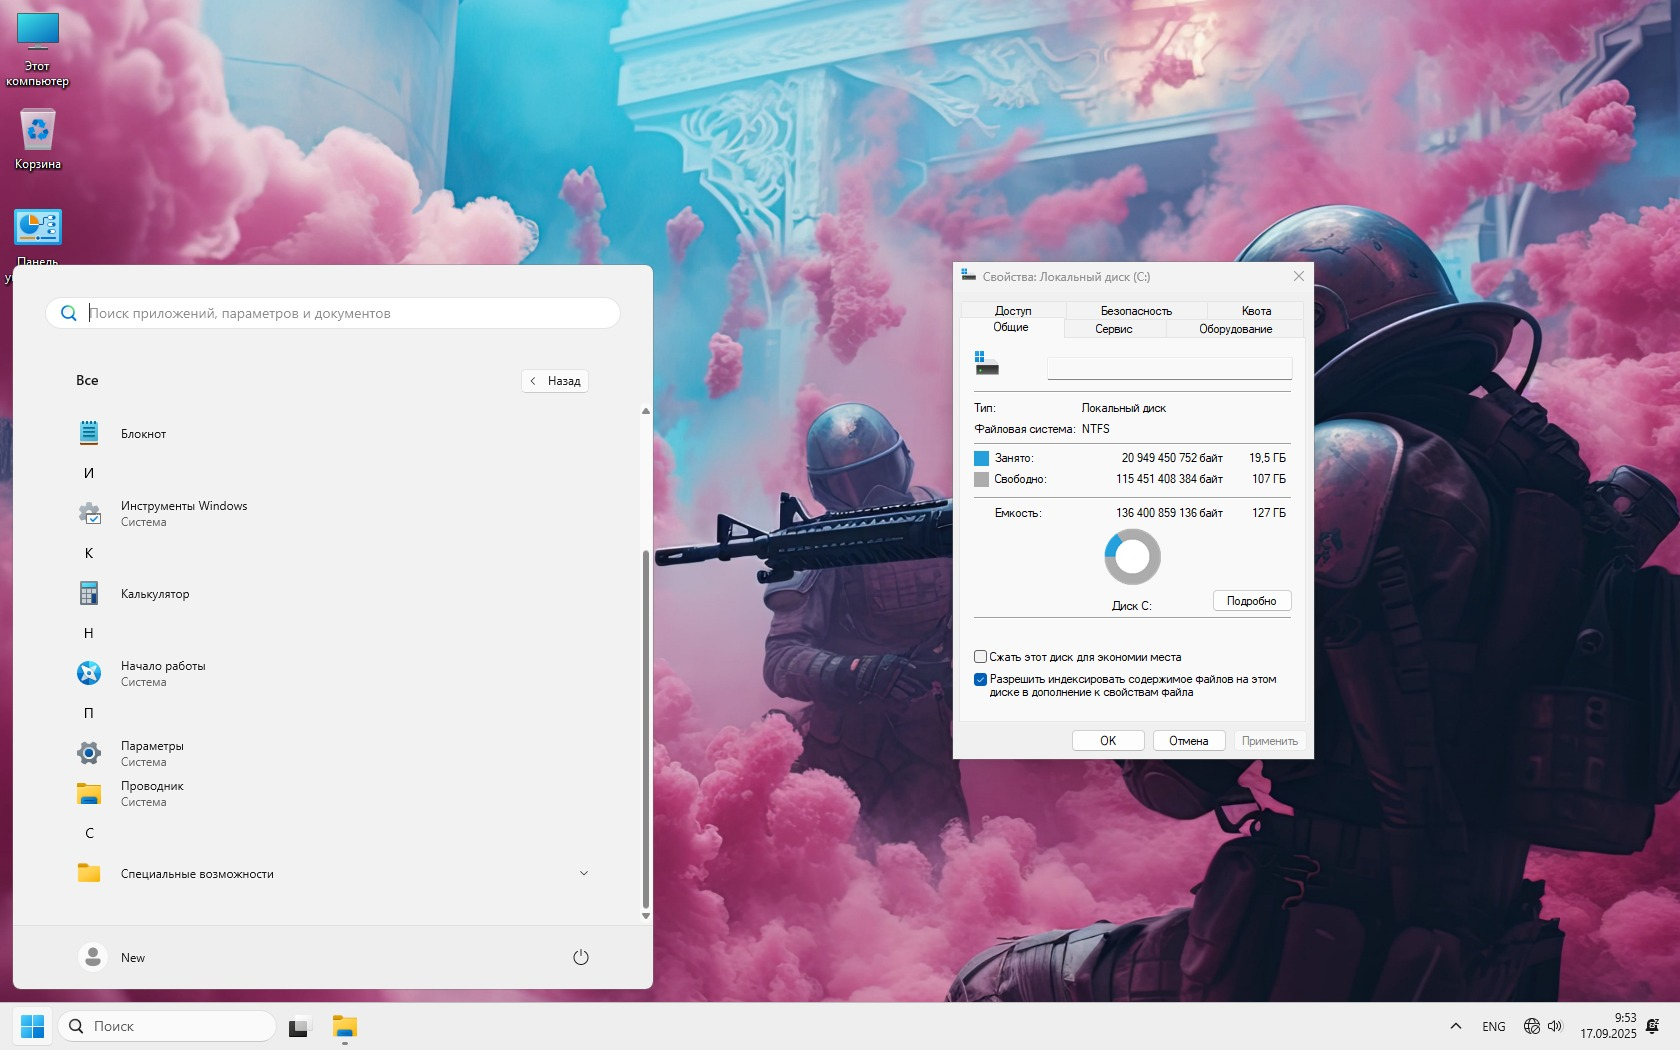Open Проводник in the app list
Image resolution: width=1680 pixels, height=1050 pixels.
(152, 794)
